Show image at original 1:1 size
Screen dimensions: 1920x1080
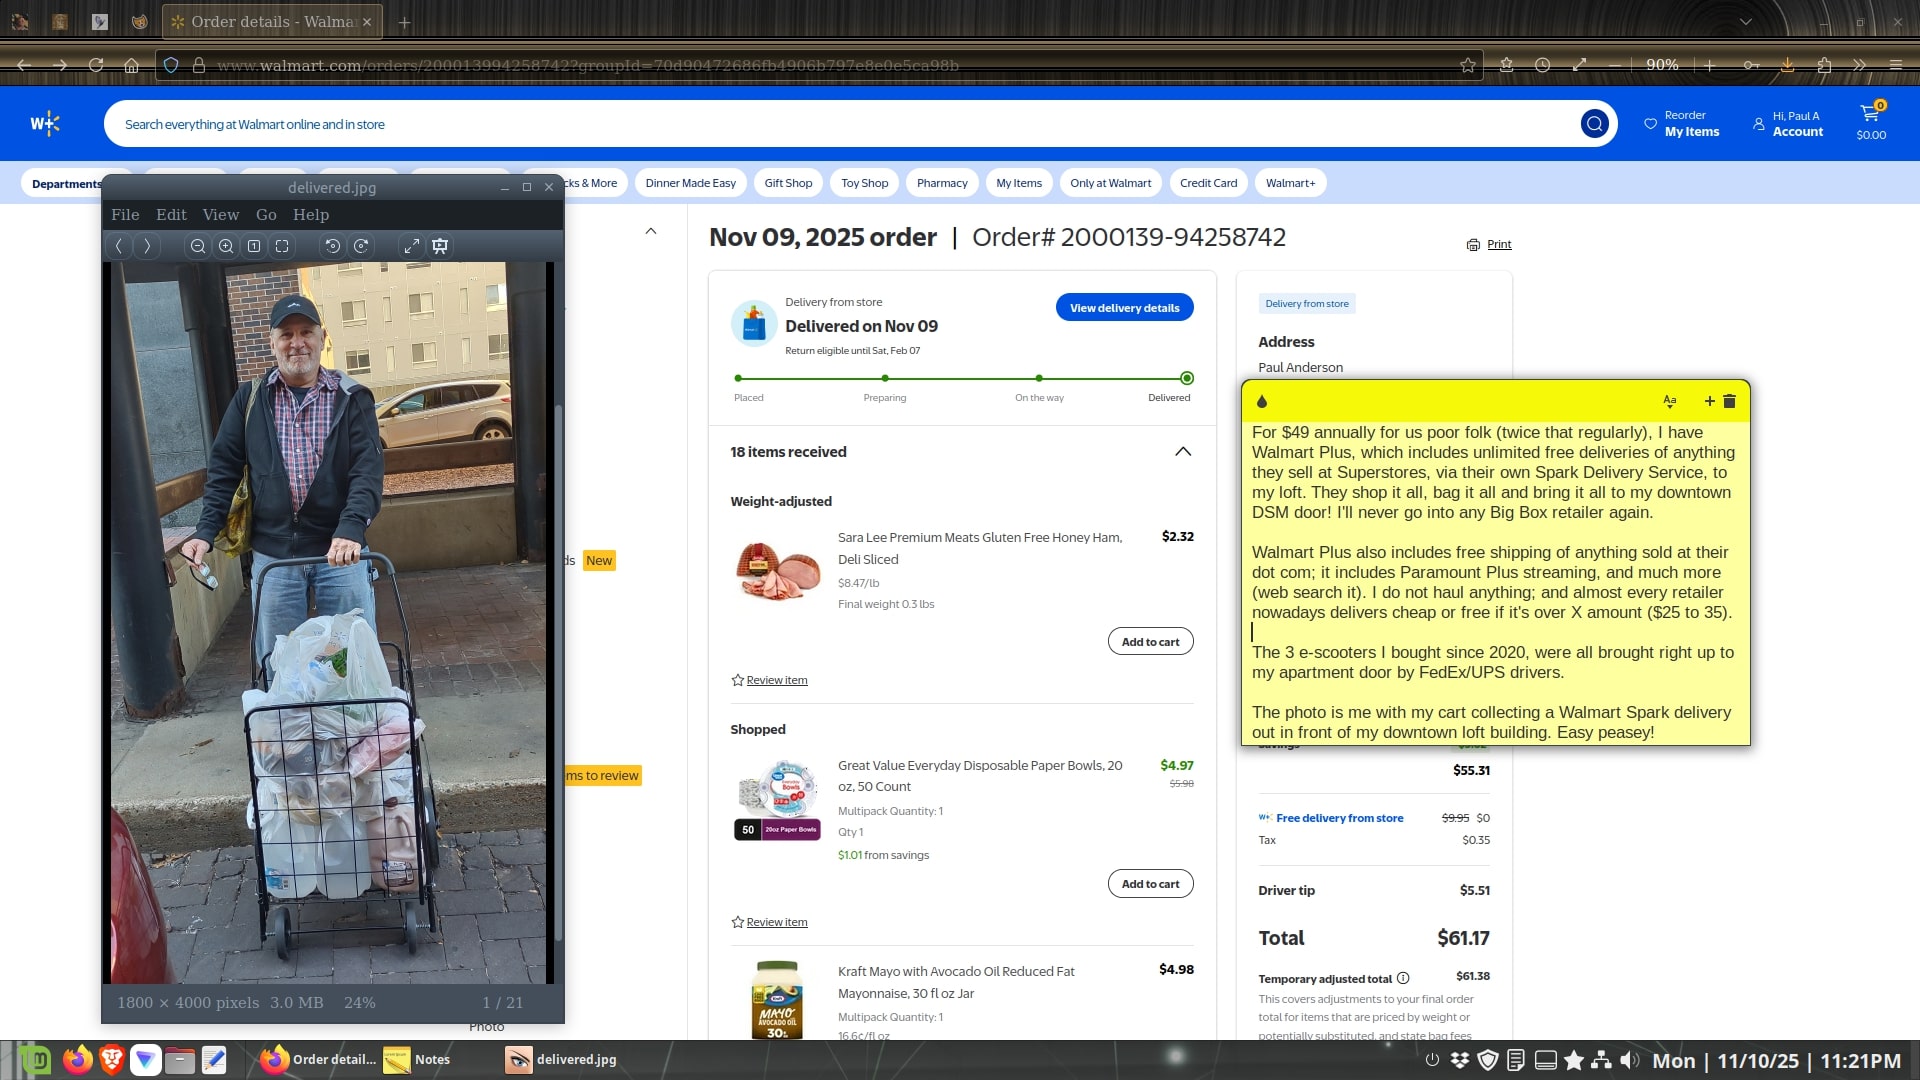254,246
